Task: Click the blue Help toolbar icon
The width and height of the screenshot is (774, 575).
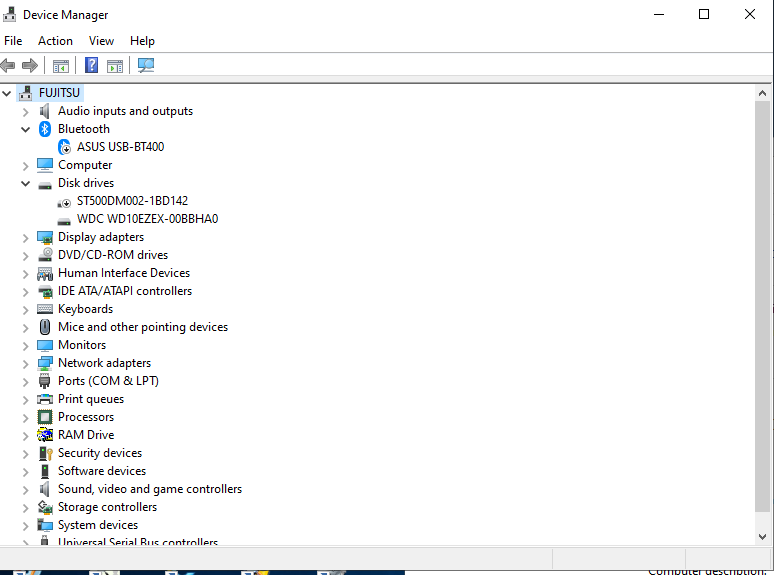Action: 91,66
